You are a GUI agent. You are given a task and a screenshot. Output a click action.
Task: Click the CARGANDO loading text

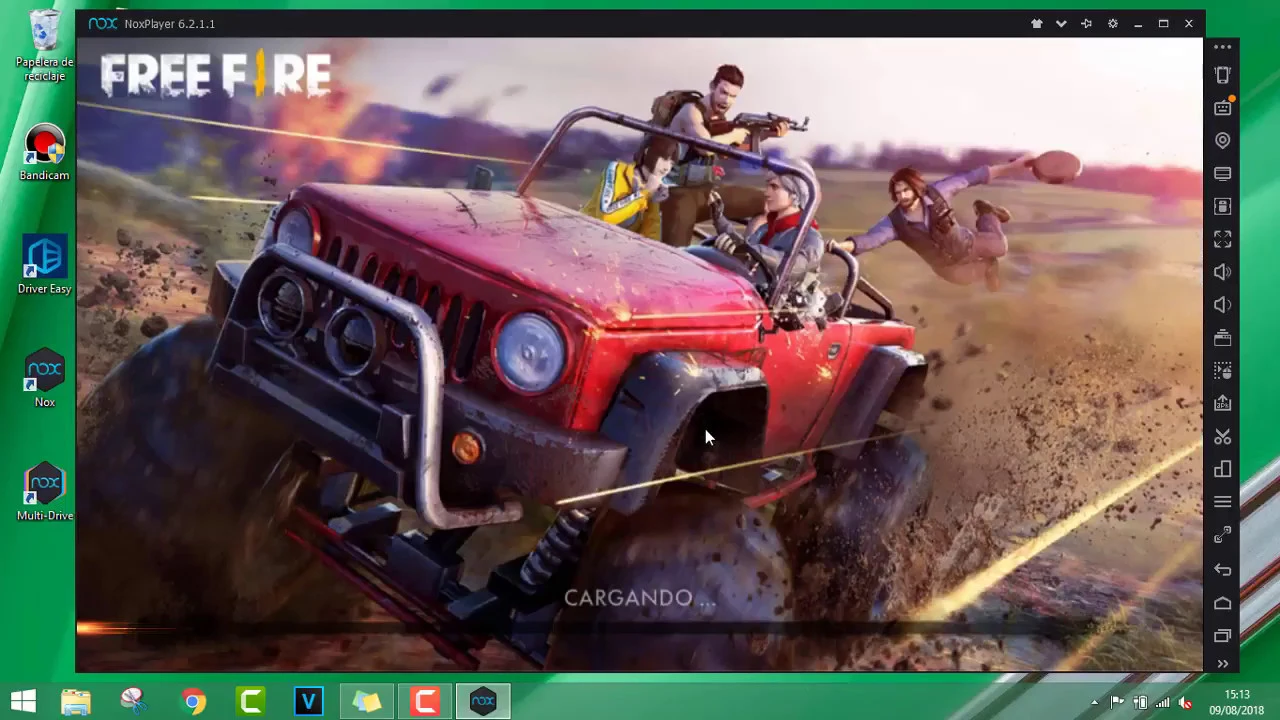[x=640, y=598]
